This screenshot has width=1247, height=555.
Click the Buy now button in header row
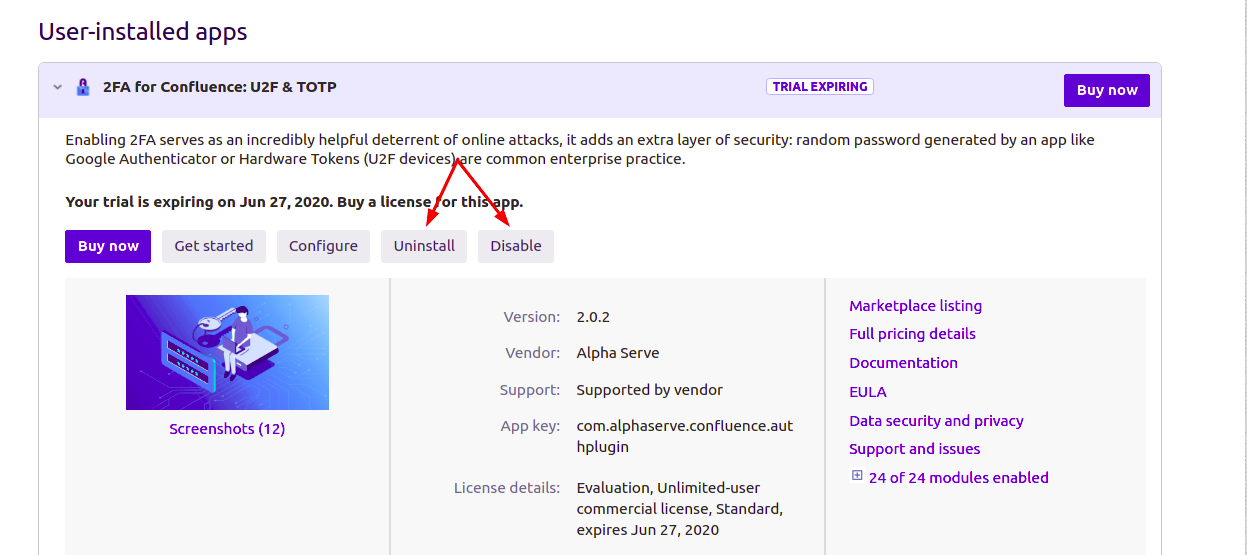pos(1107,90)
